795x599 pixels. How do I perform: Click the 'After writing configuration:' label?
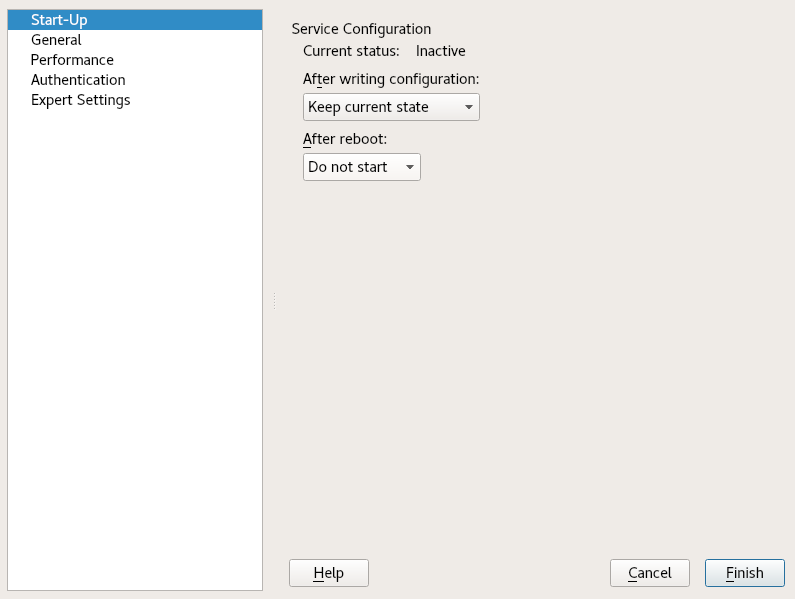click(x=391, y=78)
